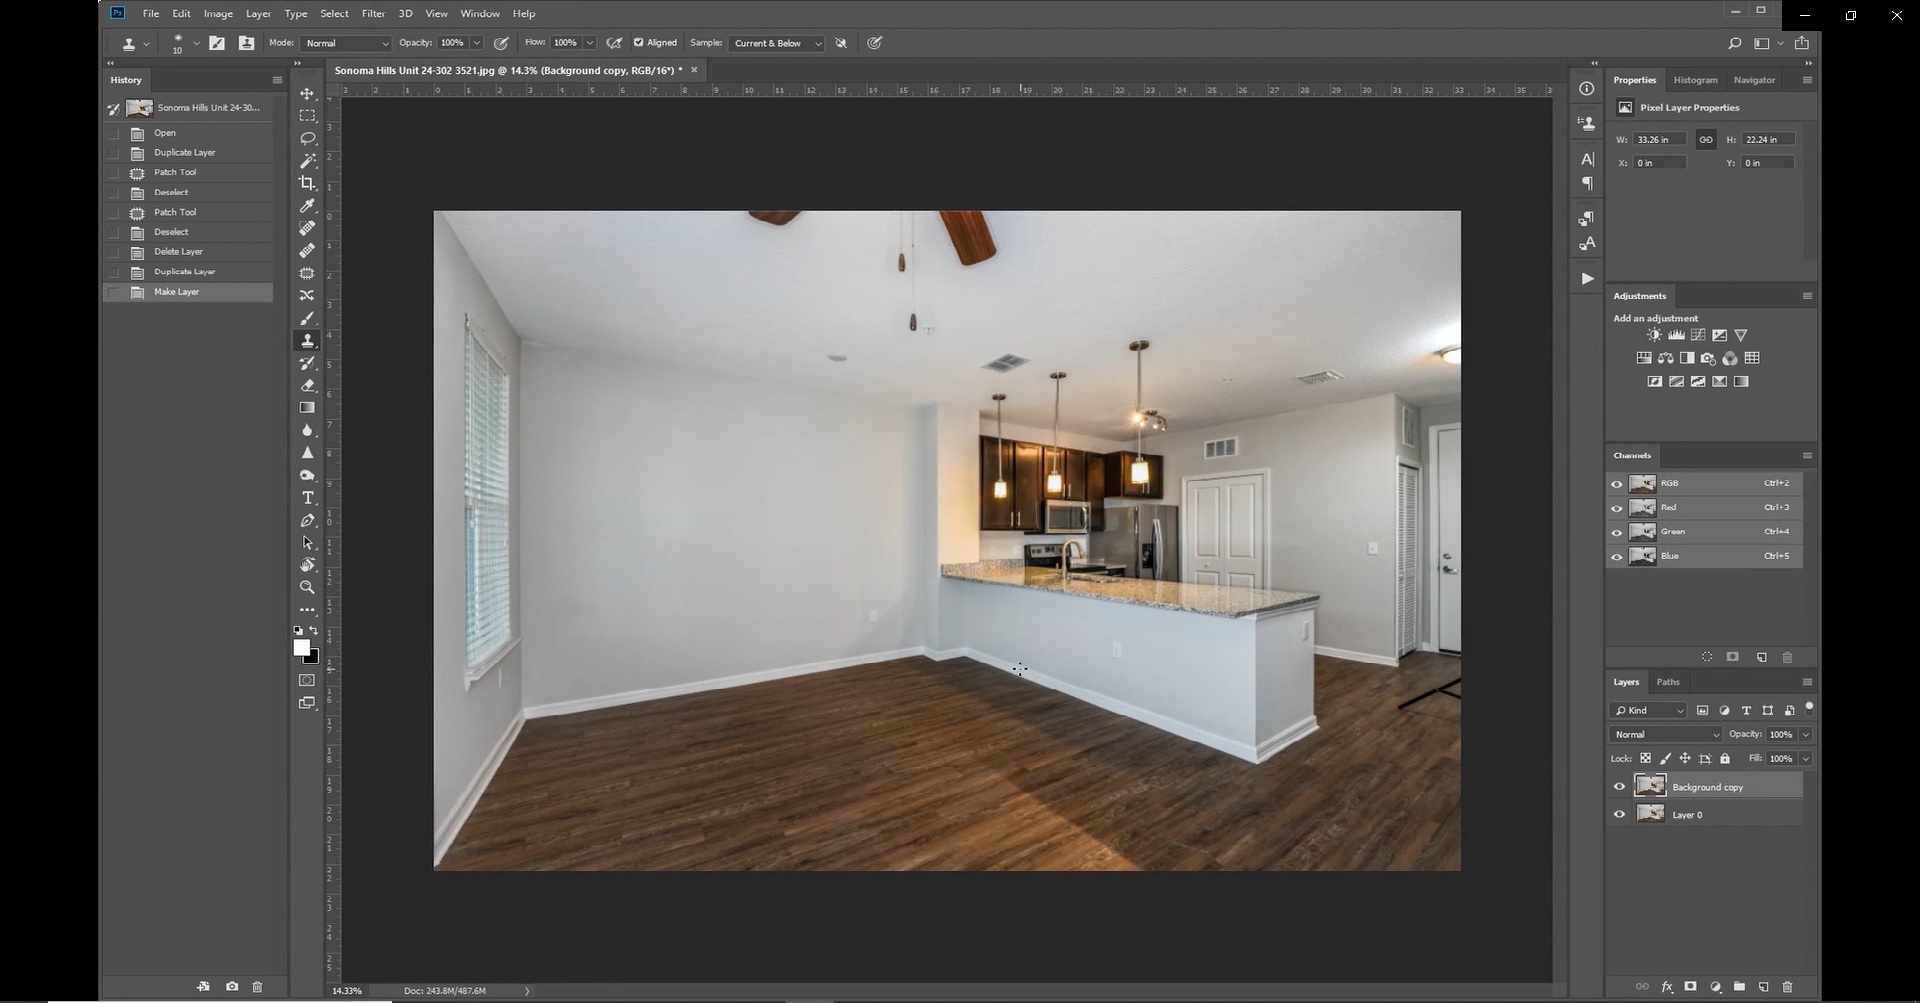Select the Make Layer history state
Screen dimensions: 1920x1003
click(188, 292)
